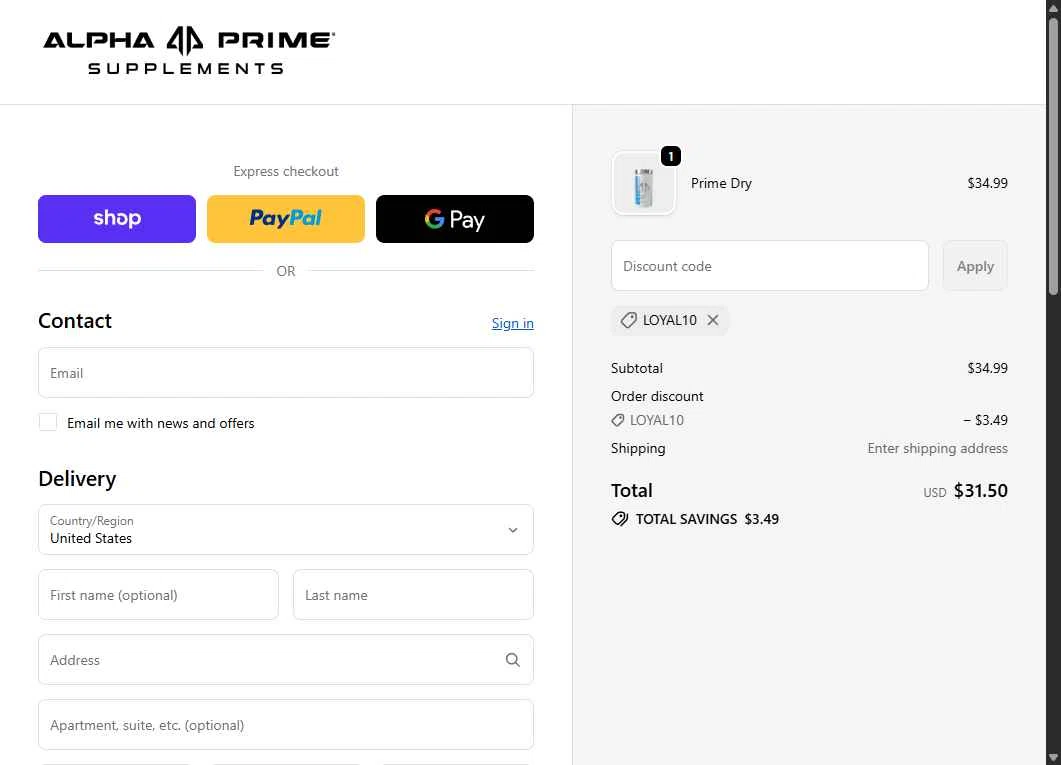Click into the Address field

[x=286, y=659]
